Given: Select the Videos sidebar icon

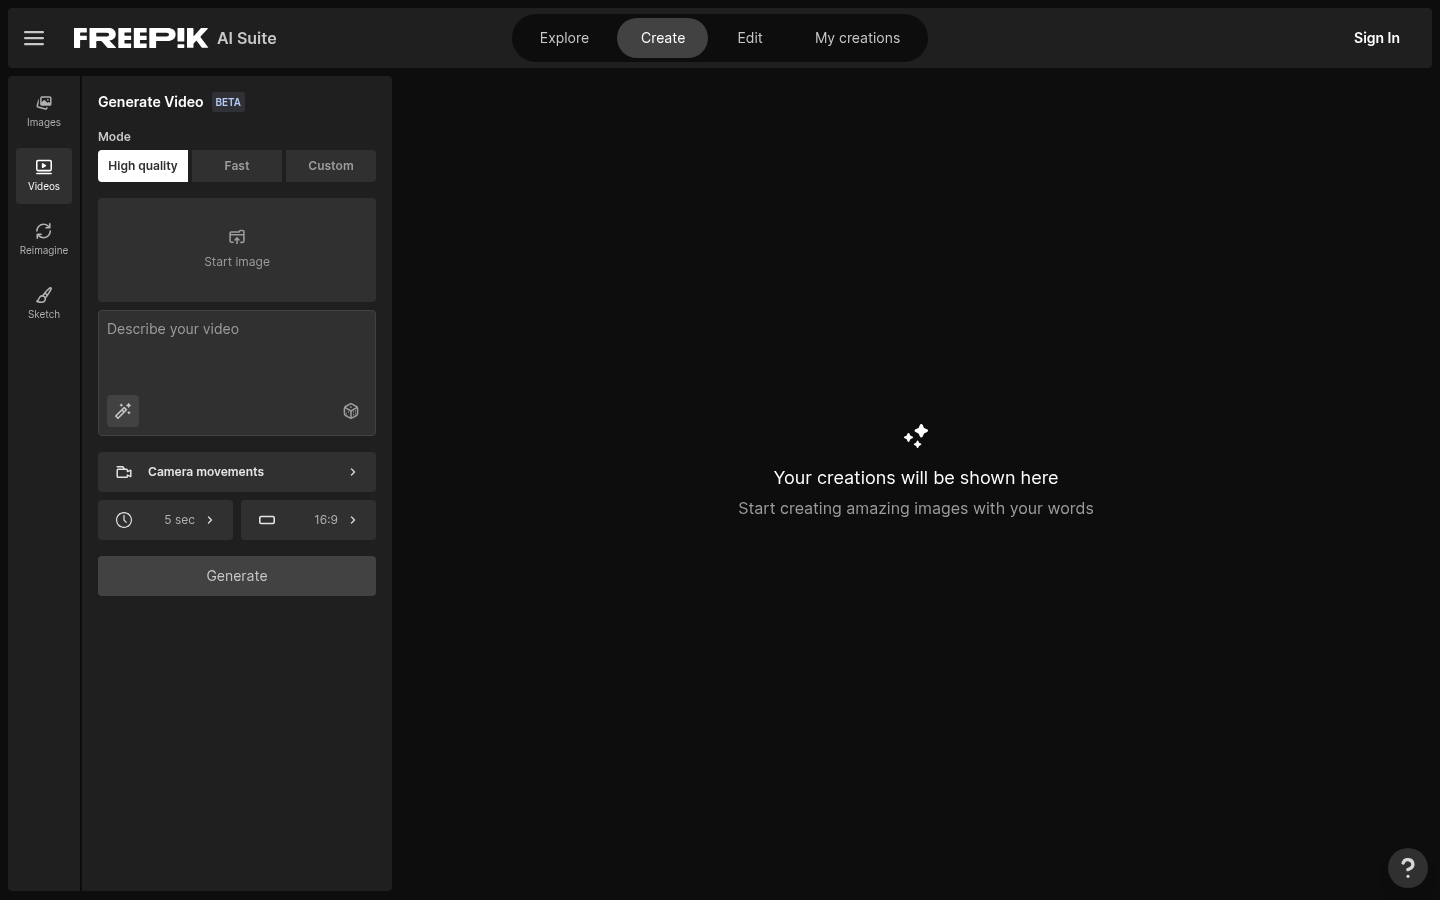Looking at the screenshot, I should (x=43, y=175).
